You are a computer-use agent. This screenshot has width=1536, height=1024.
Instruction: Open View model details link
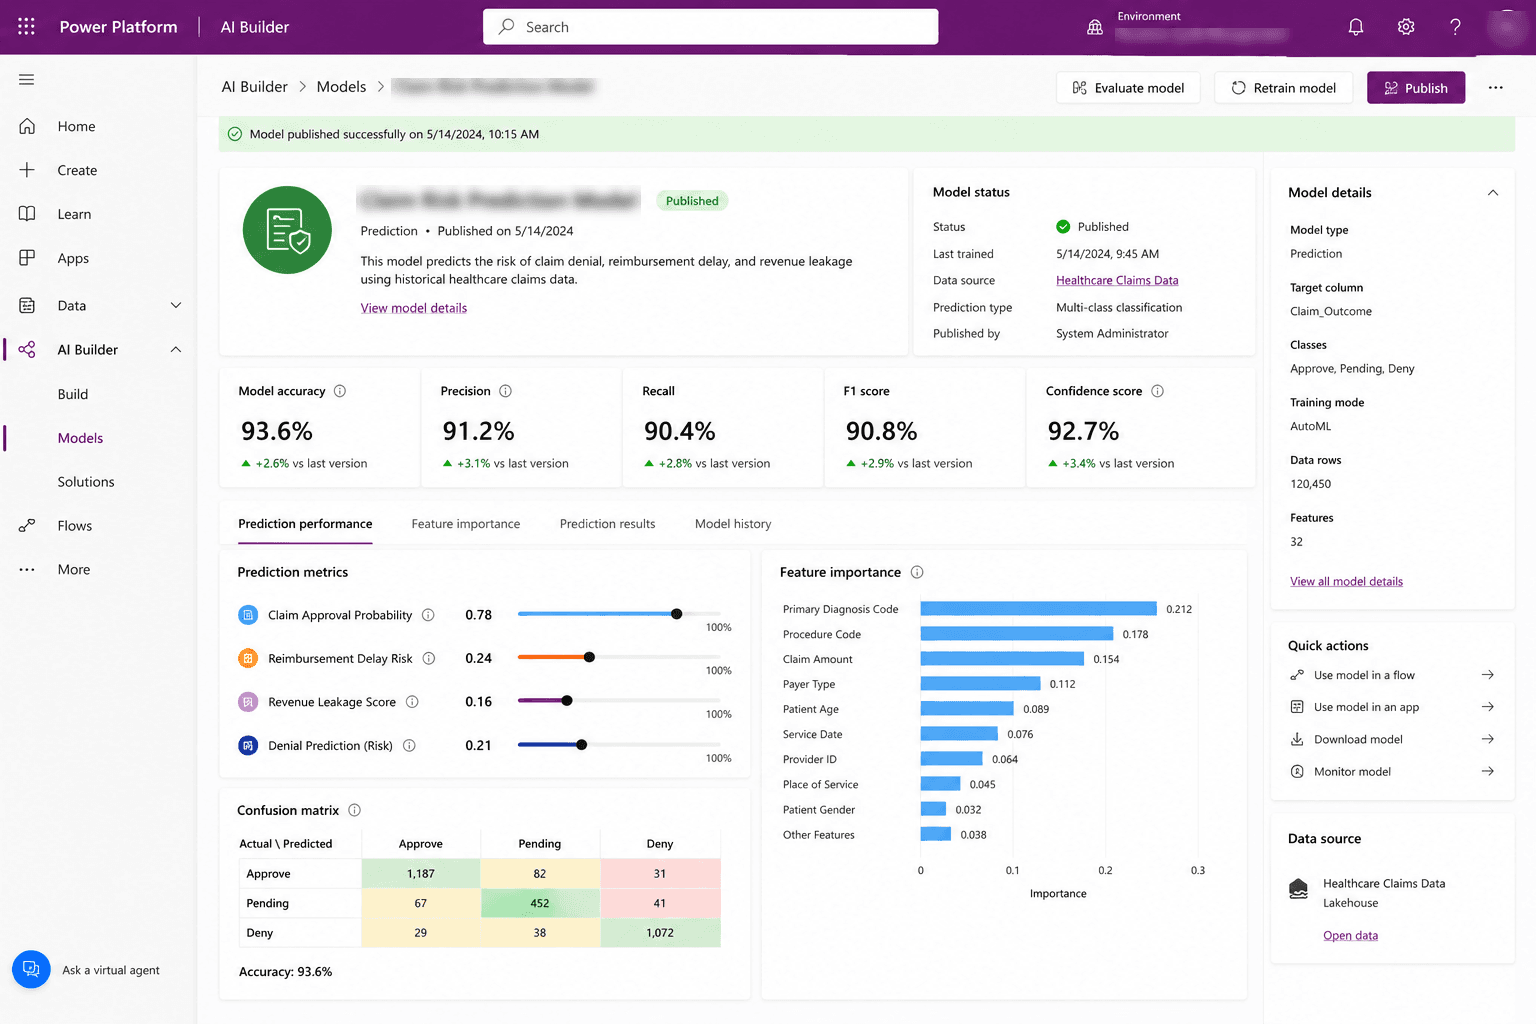414,308
